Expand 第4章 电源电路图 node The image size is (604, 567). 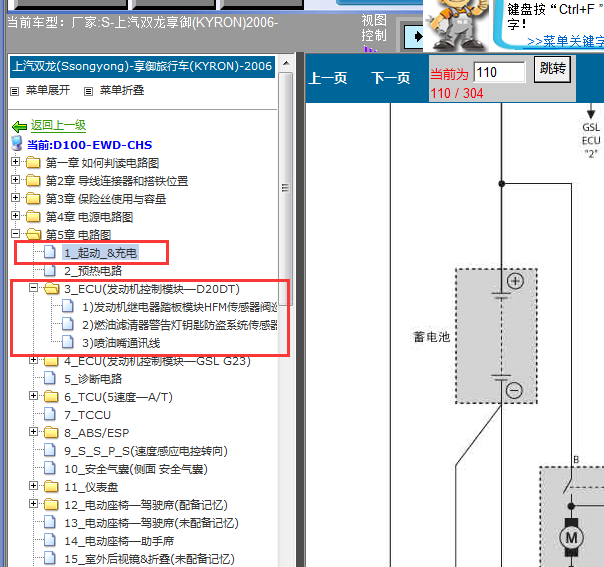click(15, 215)
